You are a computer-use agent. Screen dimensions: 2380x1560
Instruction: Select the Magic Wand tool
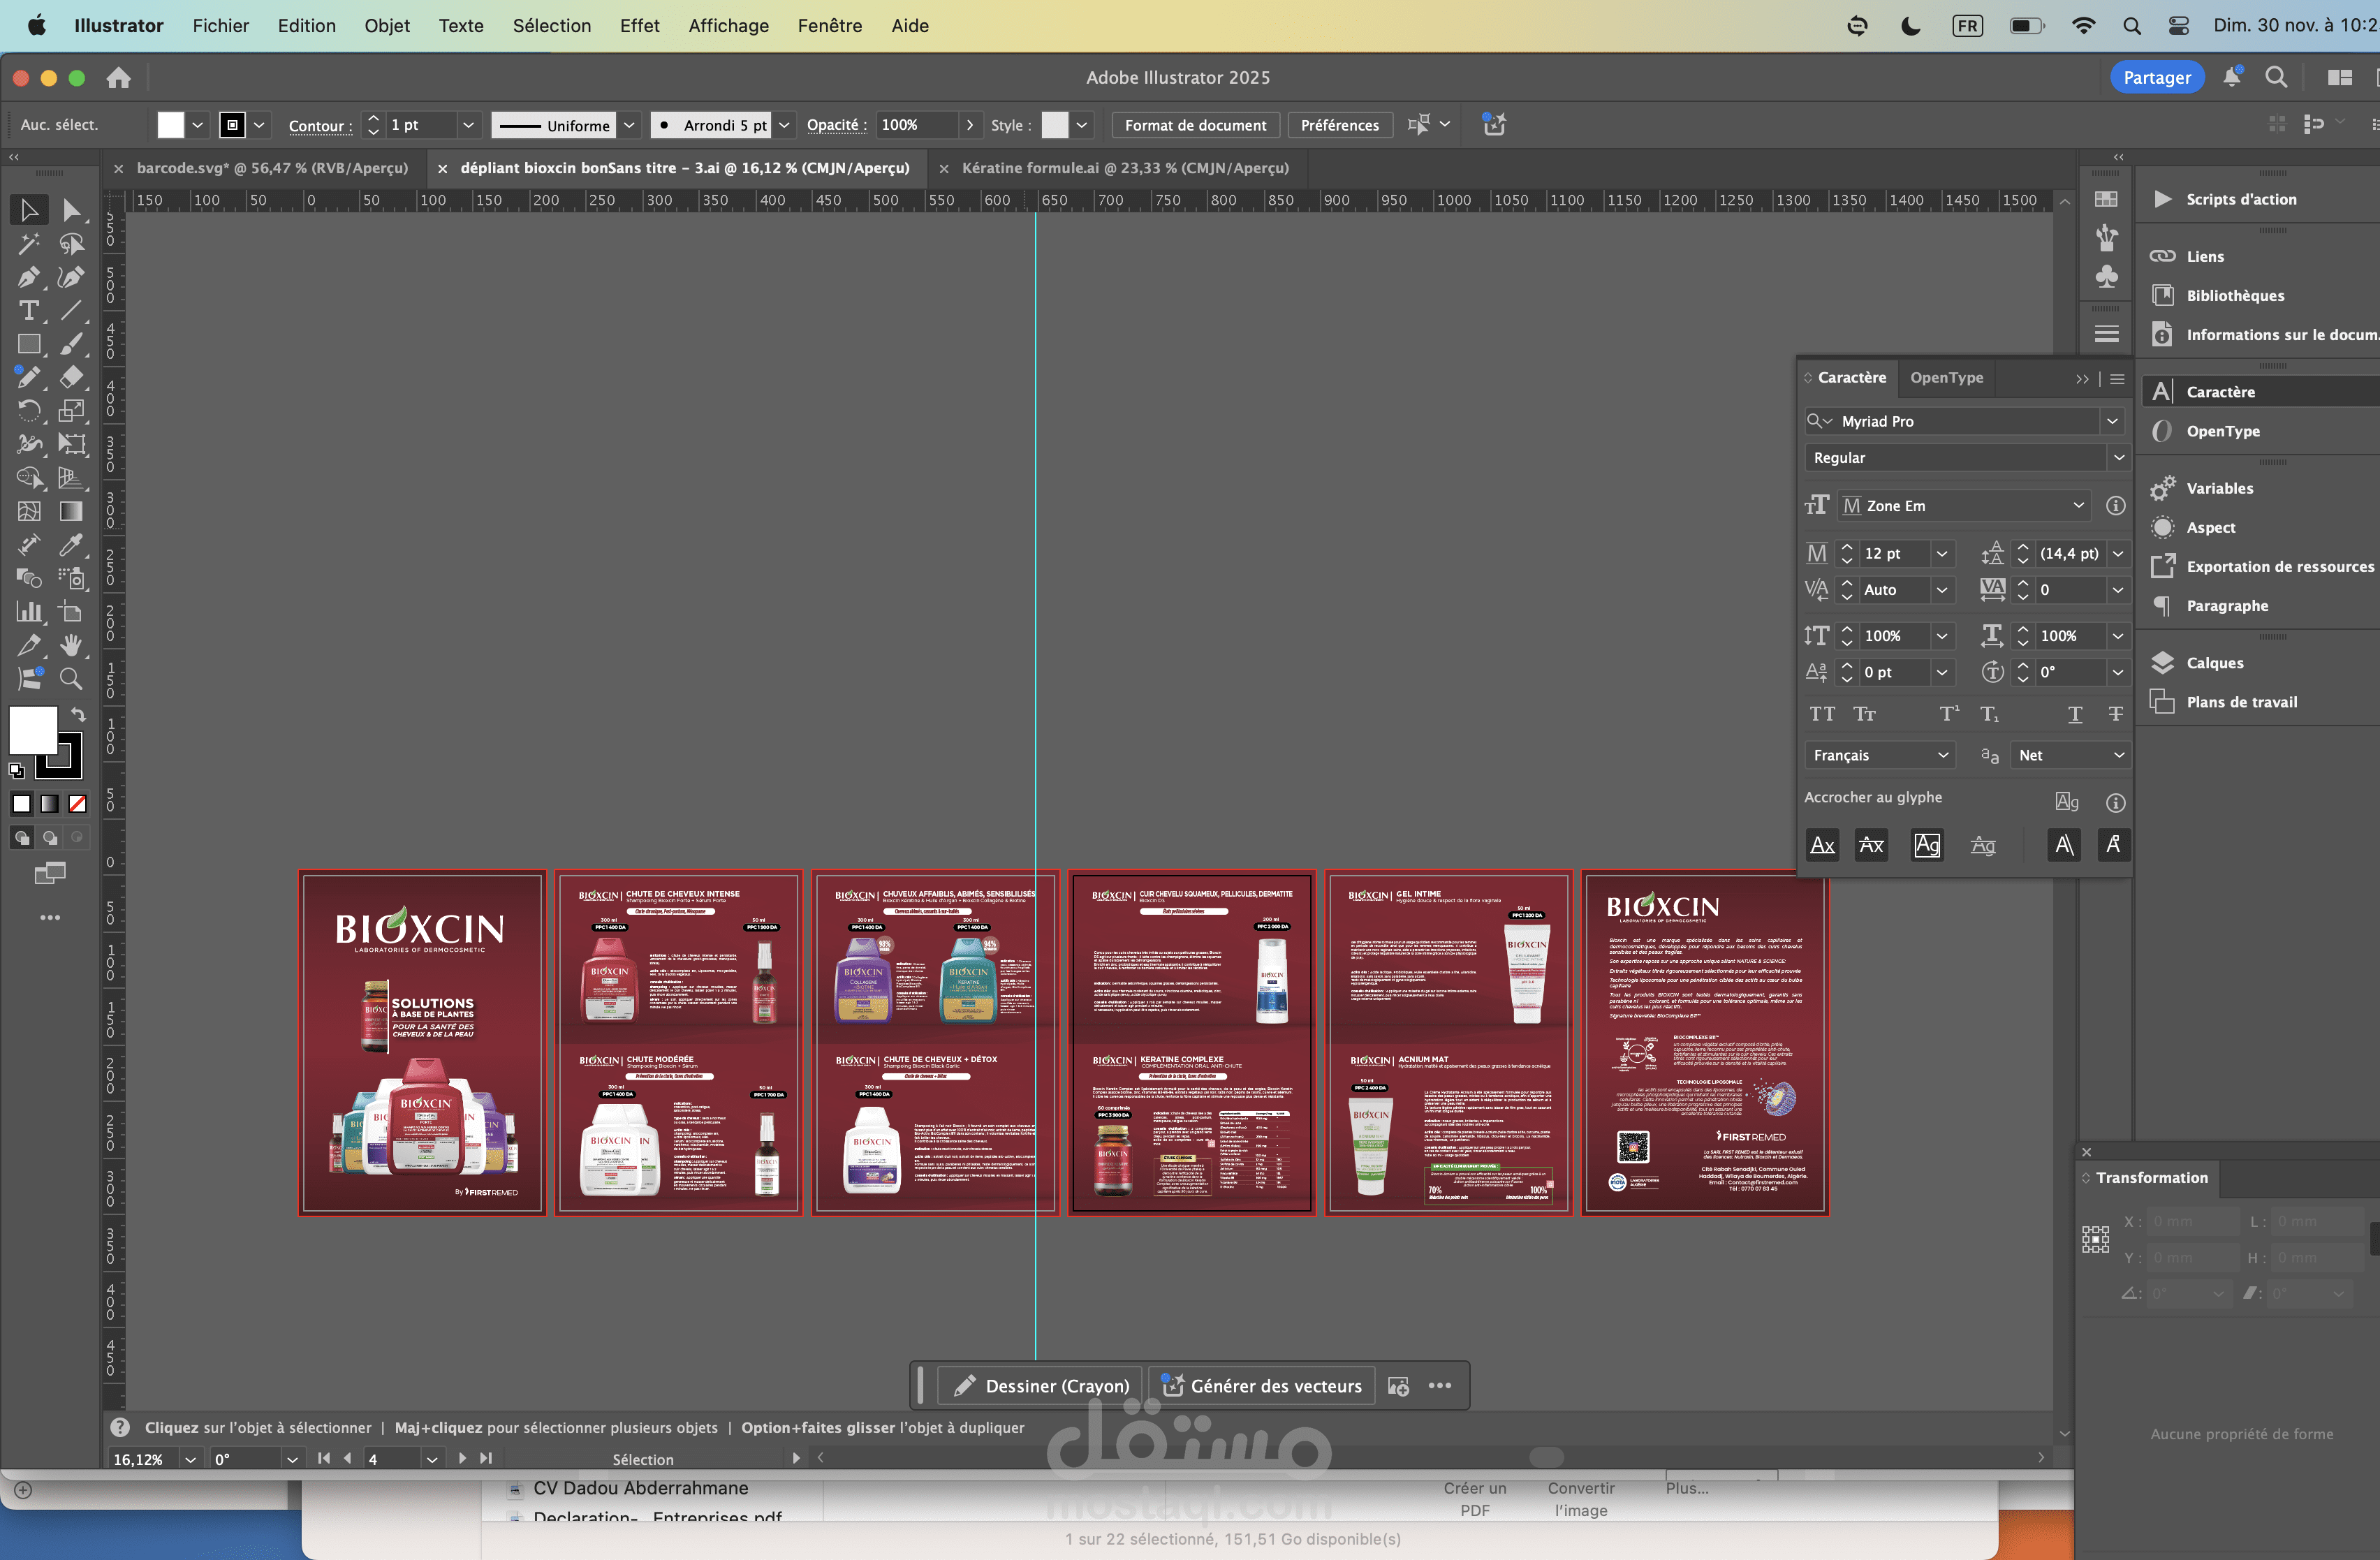point(28,243)
